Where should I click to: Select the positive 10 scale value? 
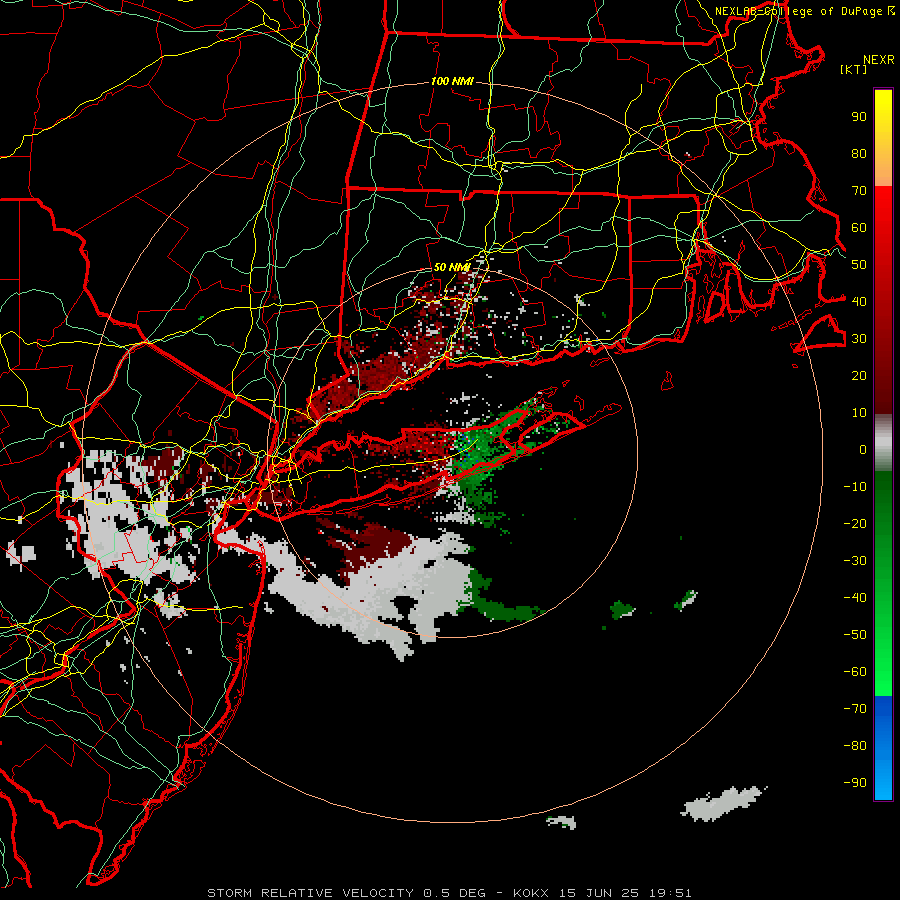pyautogui.click(x=859, y=413)
